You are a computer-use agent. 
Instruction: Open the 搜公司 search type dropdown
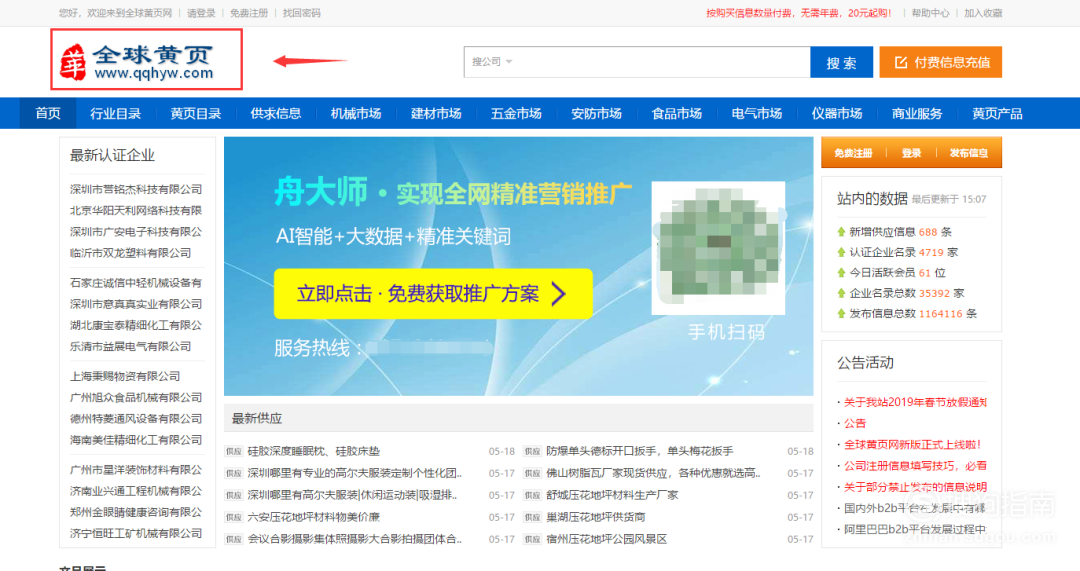(x=492, y=62)
